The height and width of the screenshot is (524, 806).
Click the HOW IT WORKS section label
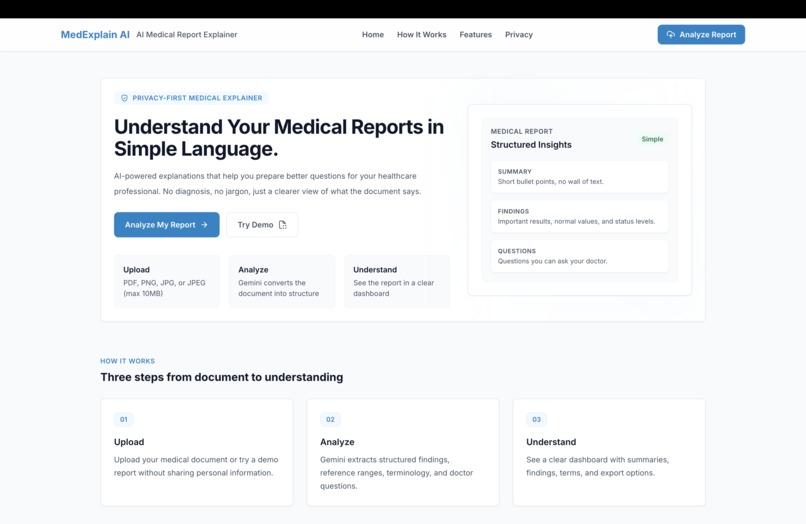[x=127, y=361]
